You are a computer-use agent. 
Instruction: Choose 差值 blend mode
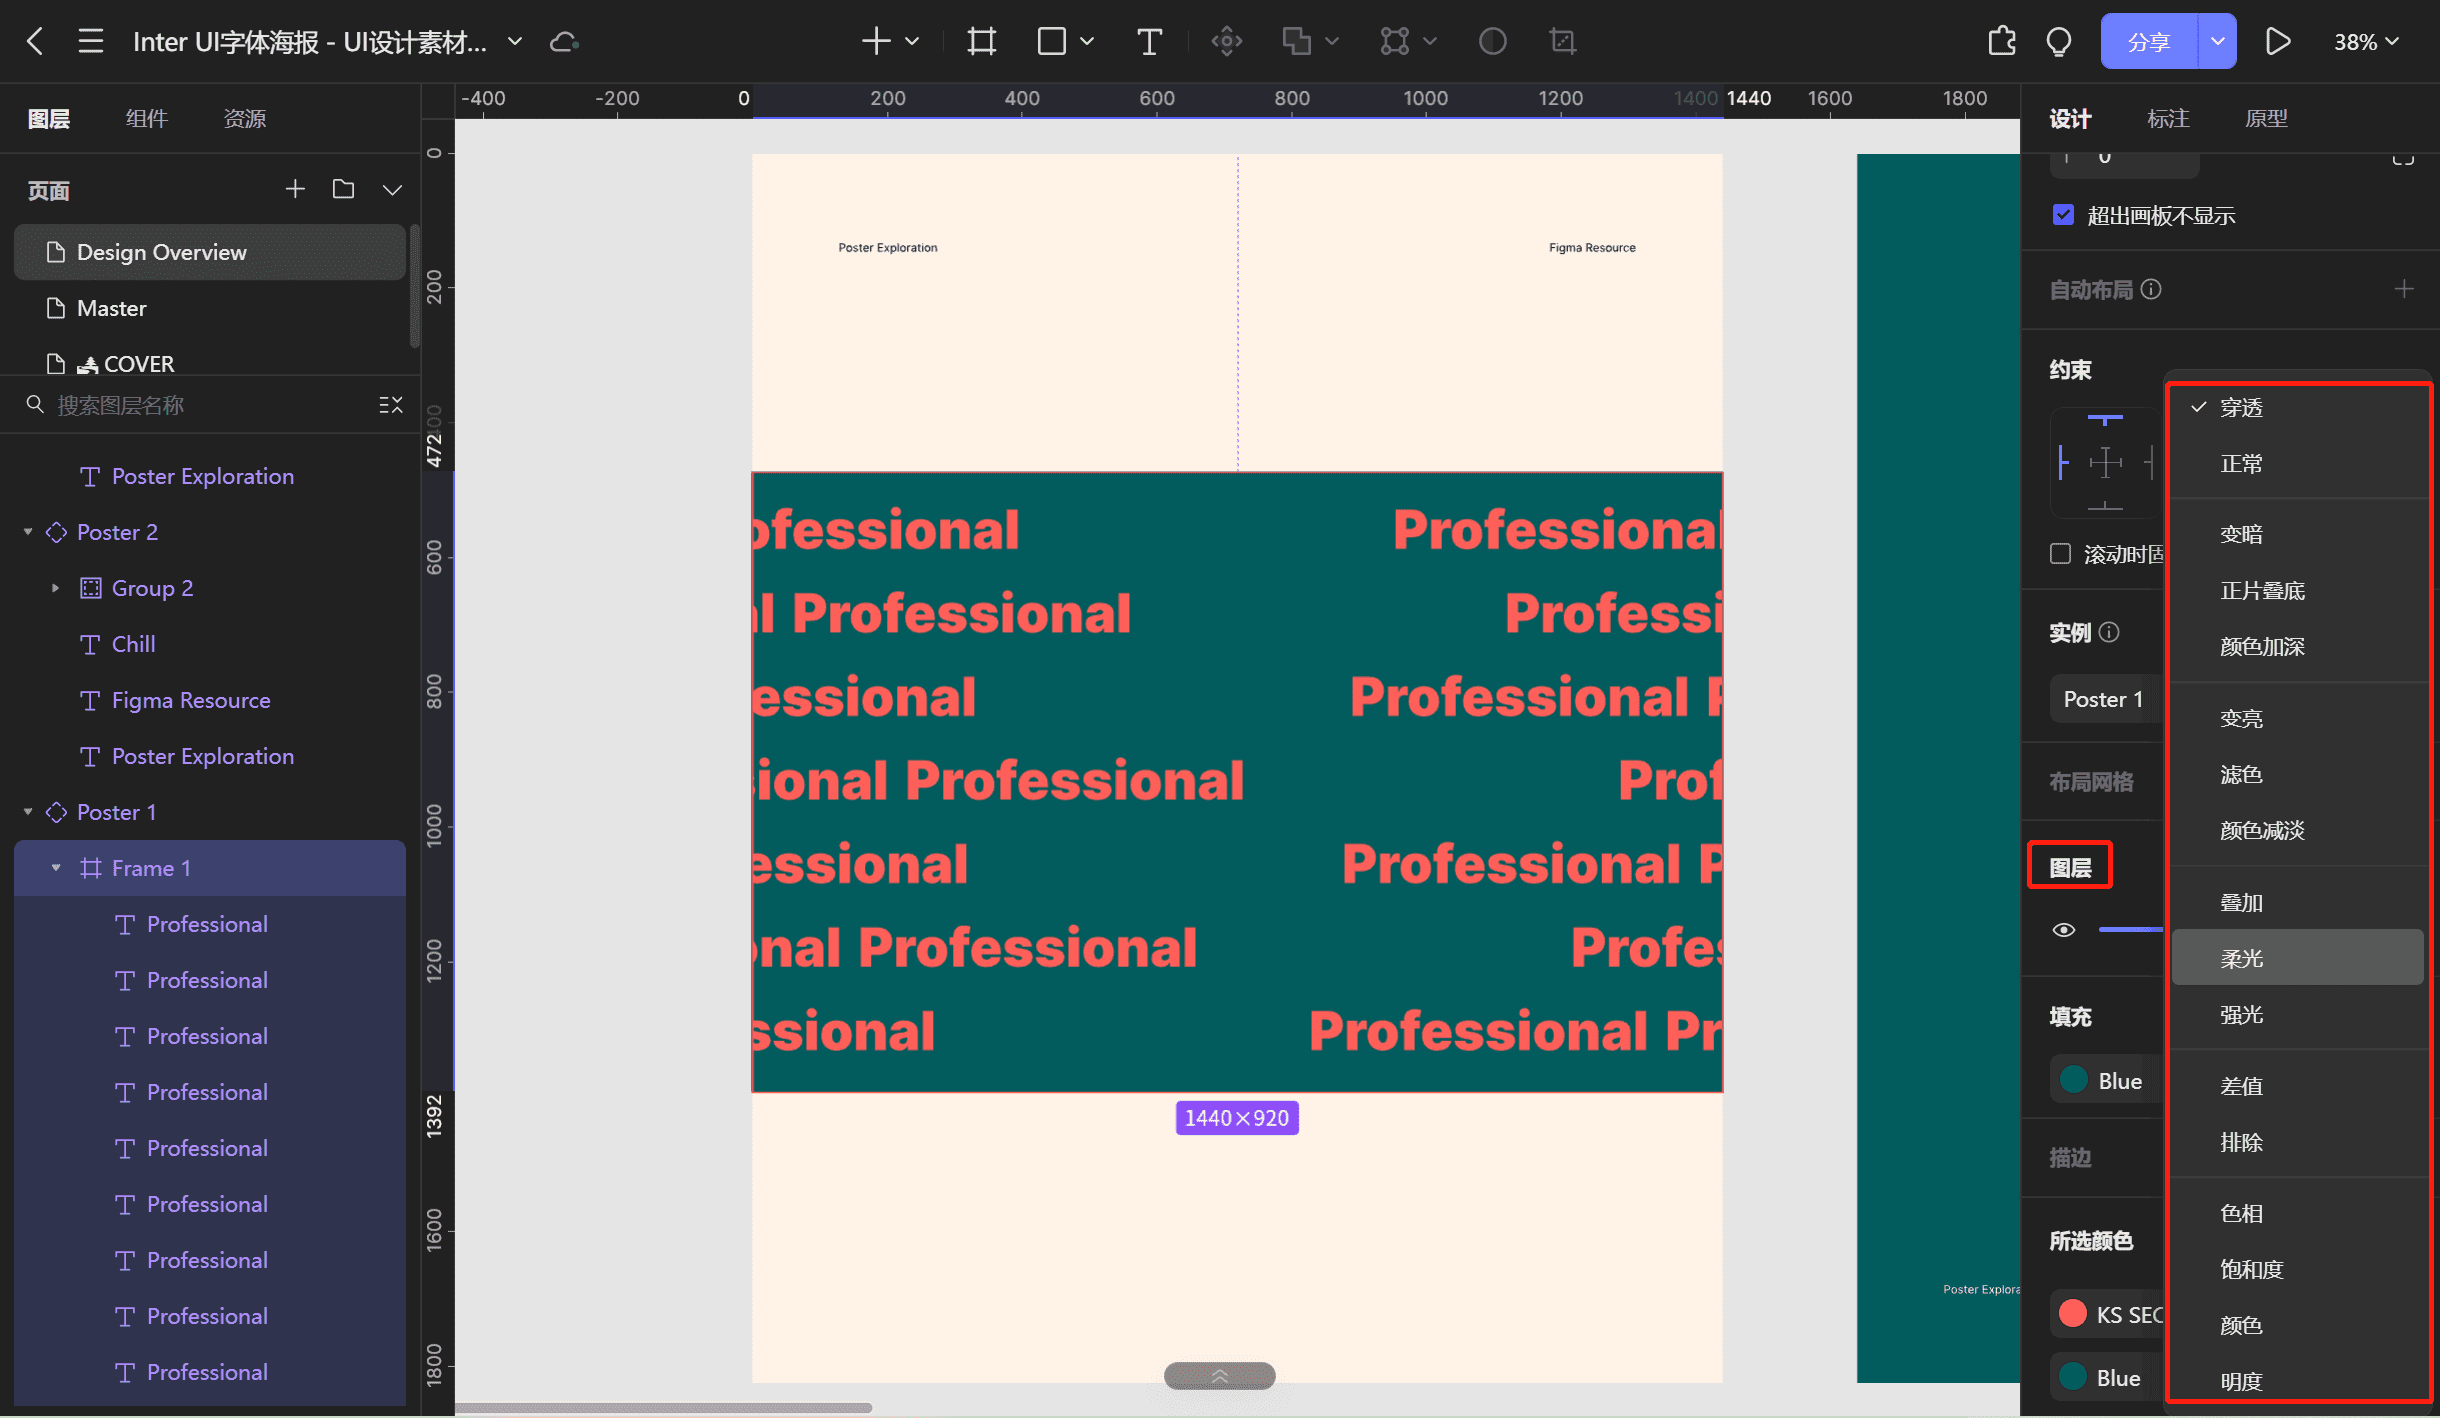(x=2297, y=1085)
